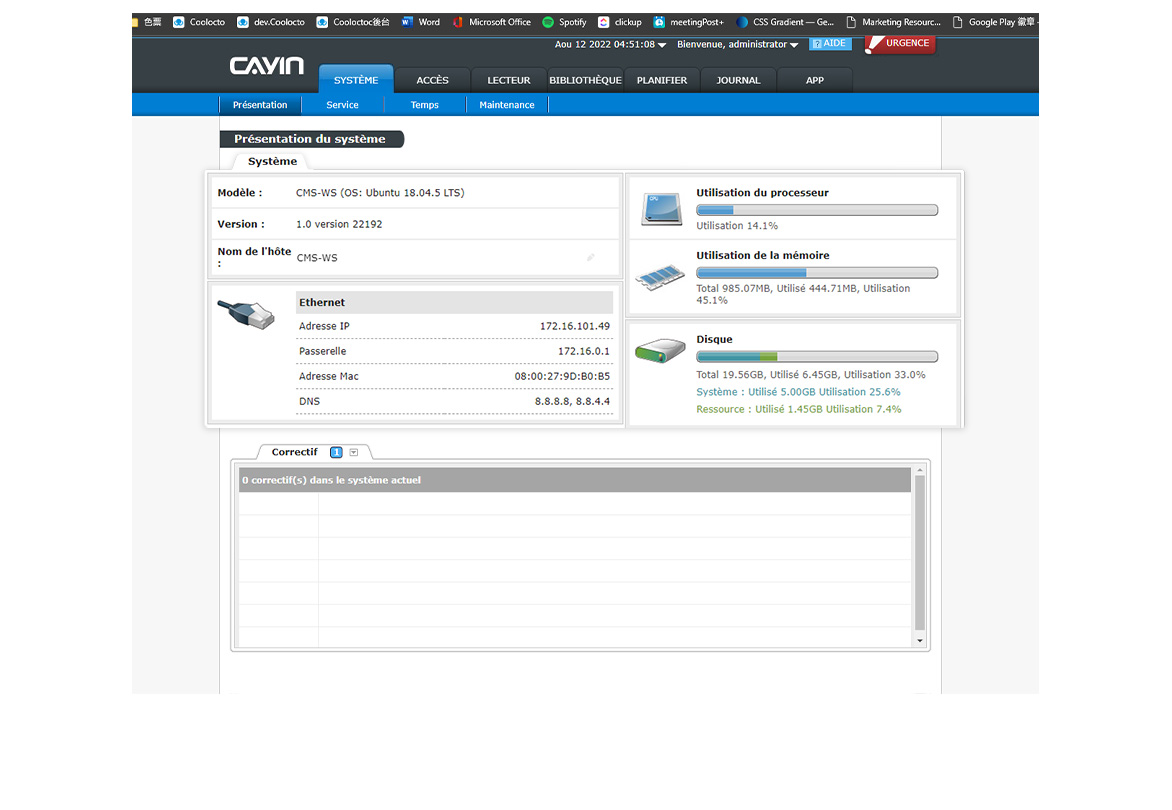Click the disk usage progress bar
1172x810 pixels.
tap(816, 357)
